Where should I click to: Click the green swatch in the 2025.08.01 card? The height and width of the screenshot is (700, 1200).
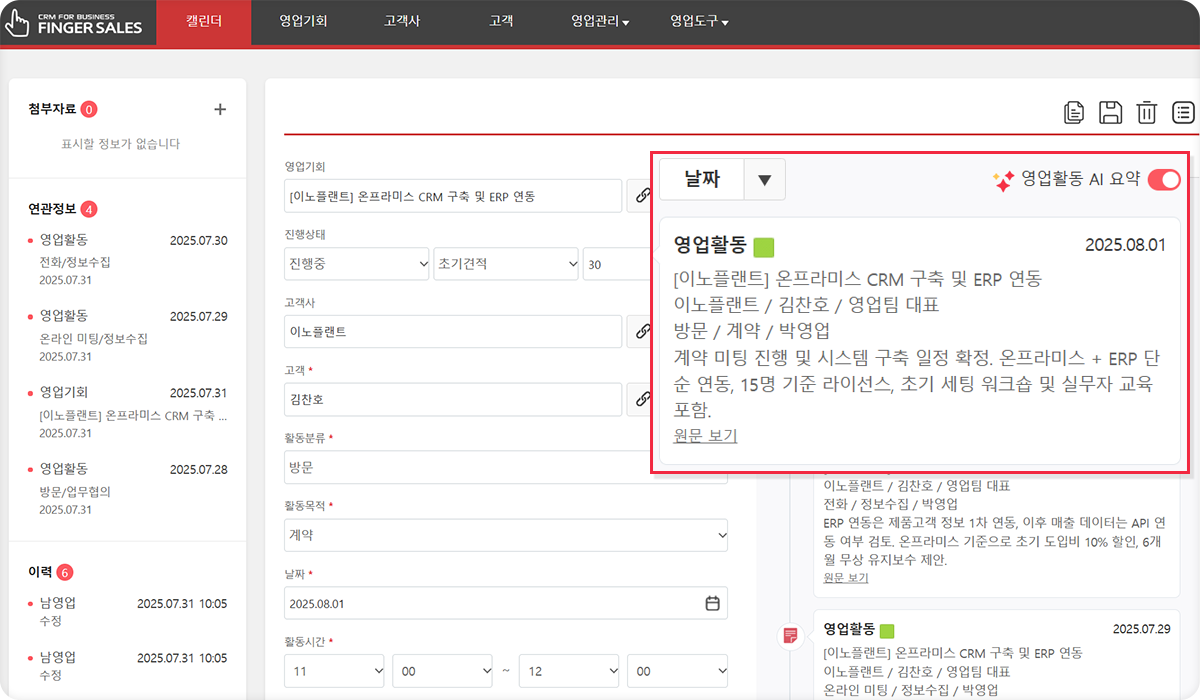(x=764, y=246)
